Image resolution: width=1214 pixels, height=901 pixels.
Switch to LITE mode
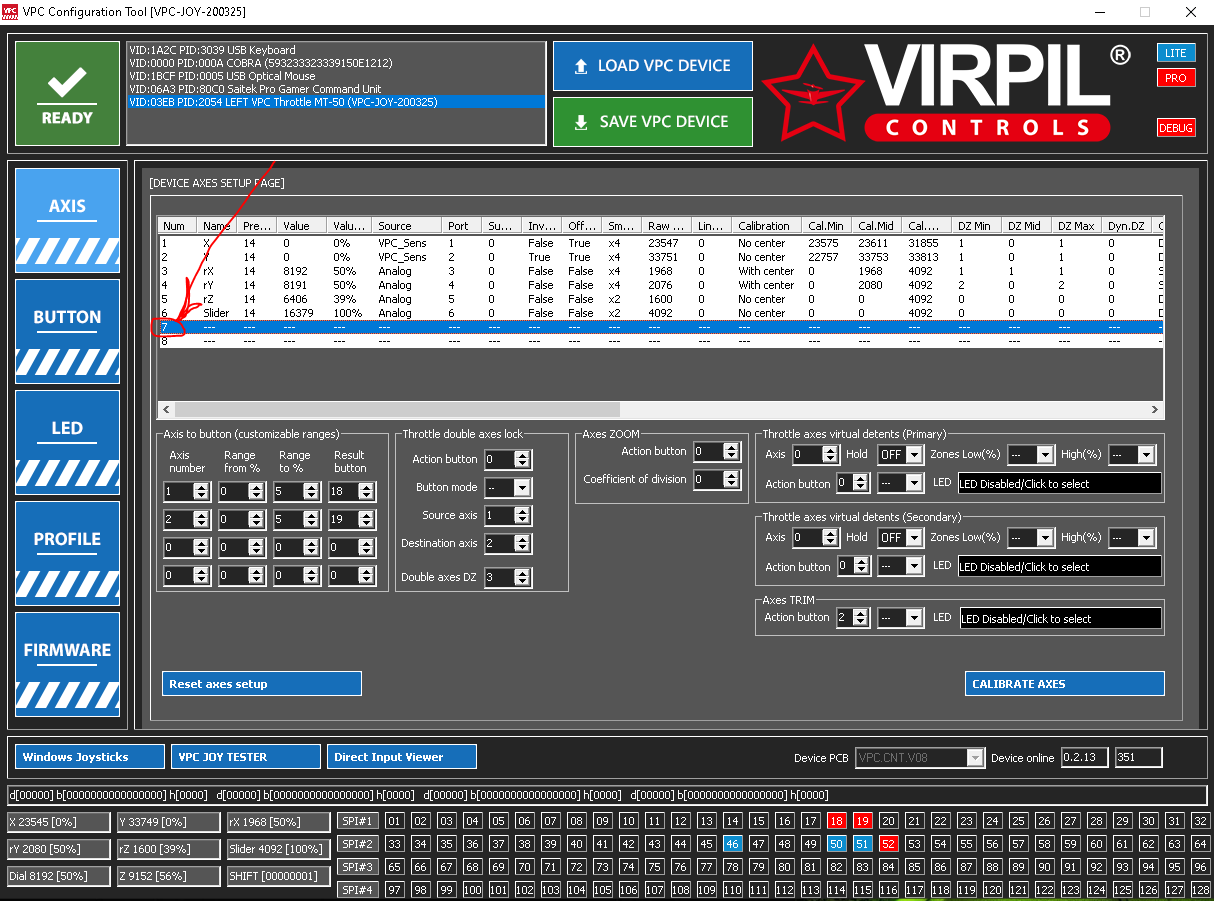(x=1176, y=53)
